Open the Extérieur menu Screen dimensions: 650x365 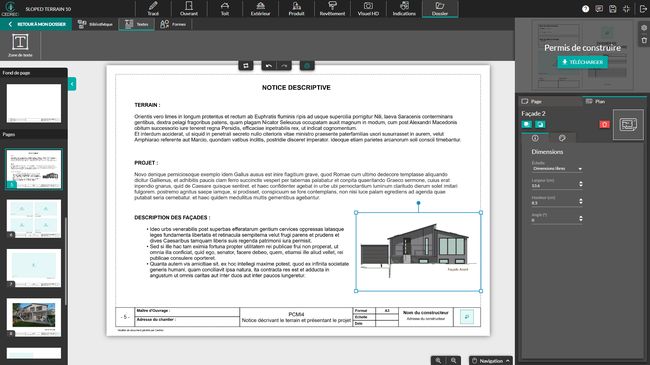260,9
